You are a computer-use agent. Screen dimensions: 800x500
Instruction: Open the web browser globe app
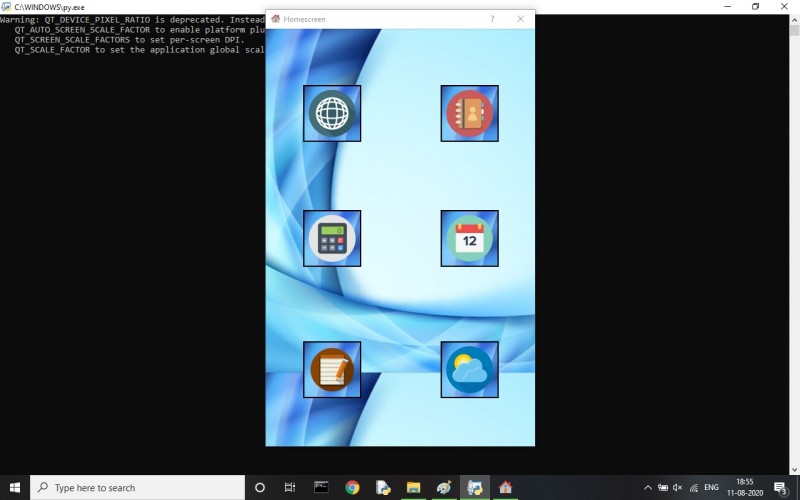point(332,113)
